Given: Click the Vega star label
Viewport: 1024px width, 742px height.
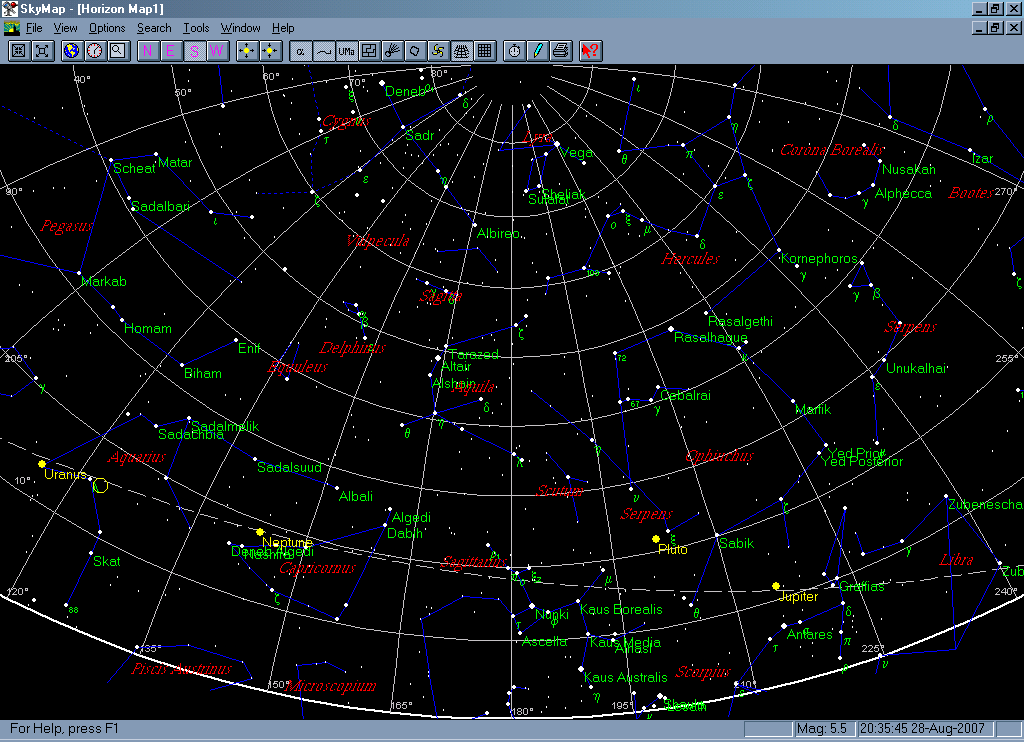Looking at the screenshot, I should coord(577,153).
